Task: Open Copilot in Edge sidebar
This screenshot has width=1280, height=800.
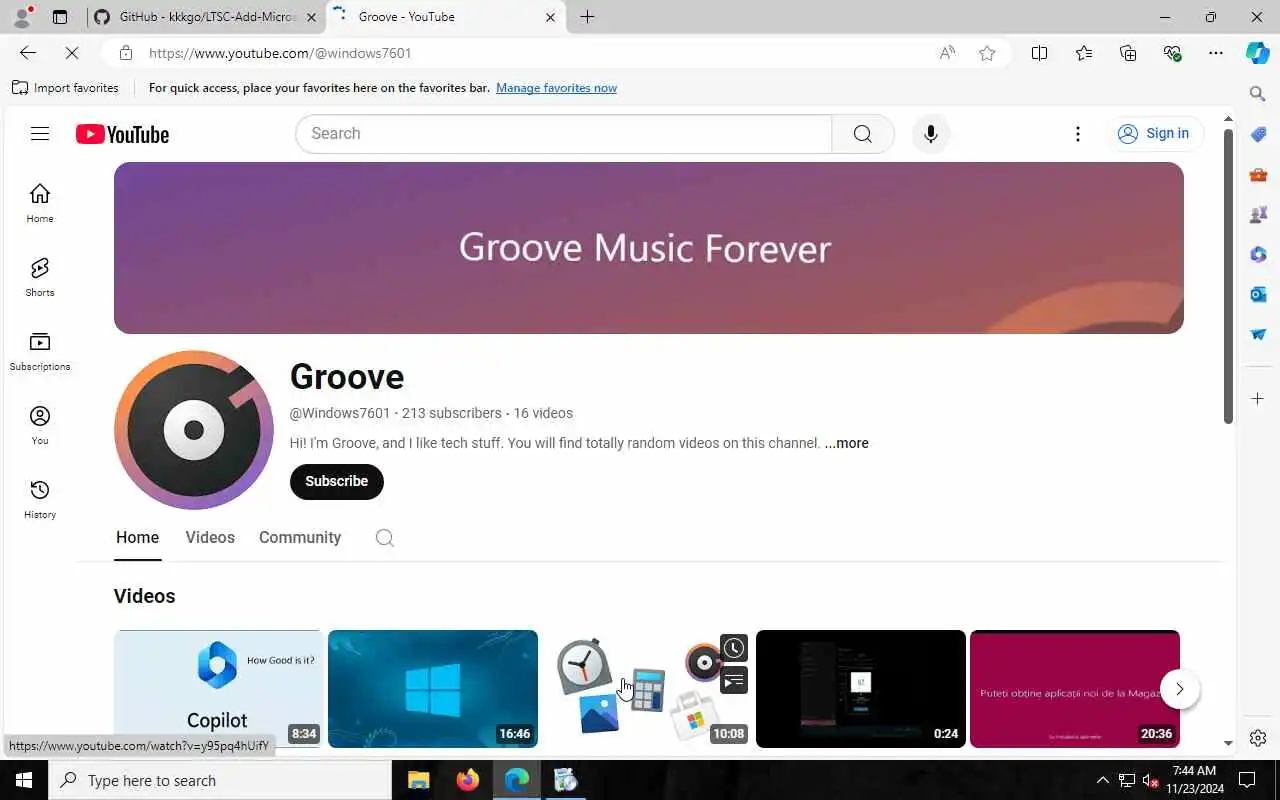Action: click(1258, 53)
